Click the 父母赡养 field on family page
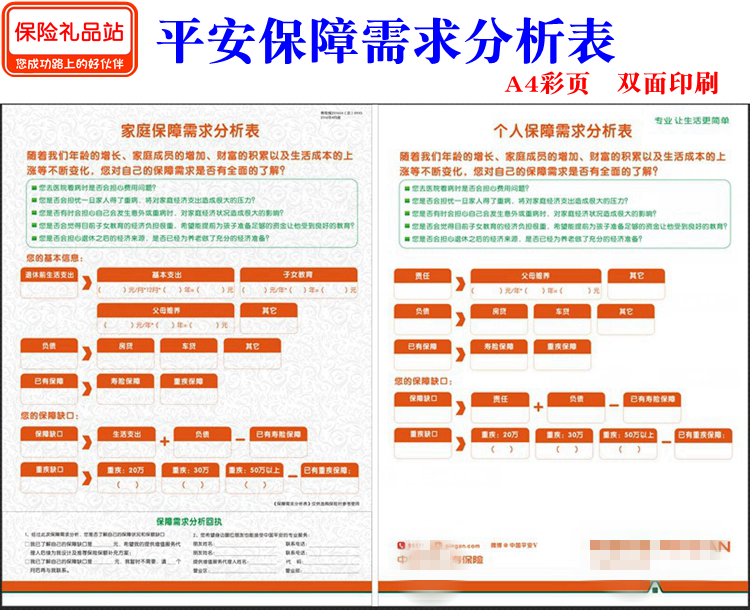The height and width of the screenshot is (610, 750). click(165, 318)
